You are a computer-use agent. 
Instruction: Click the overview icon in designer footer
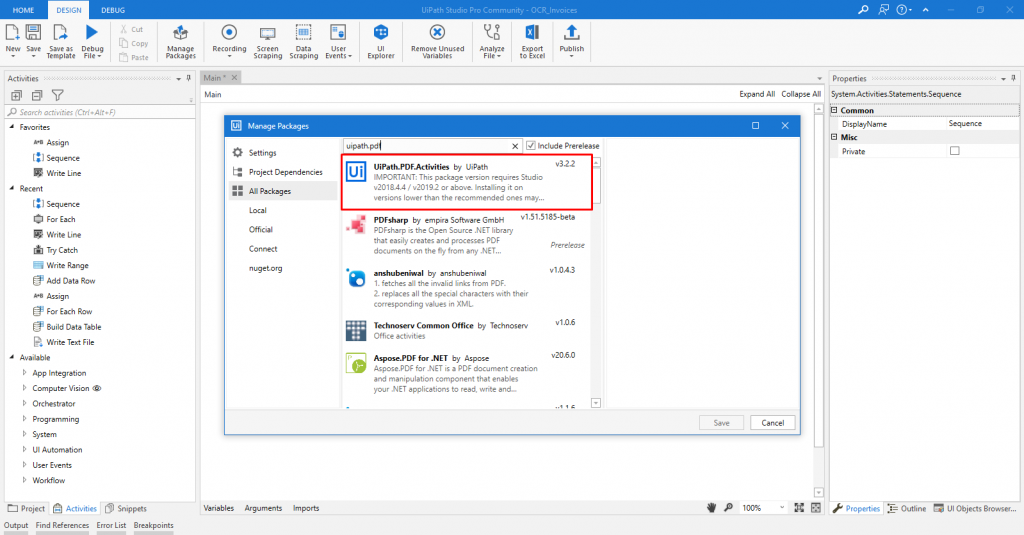tap(816, 508)
